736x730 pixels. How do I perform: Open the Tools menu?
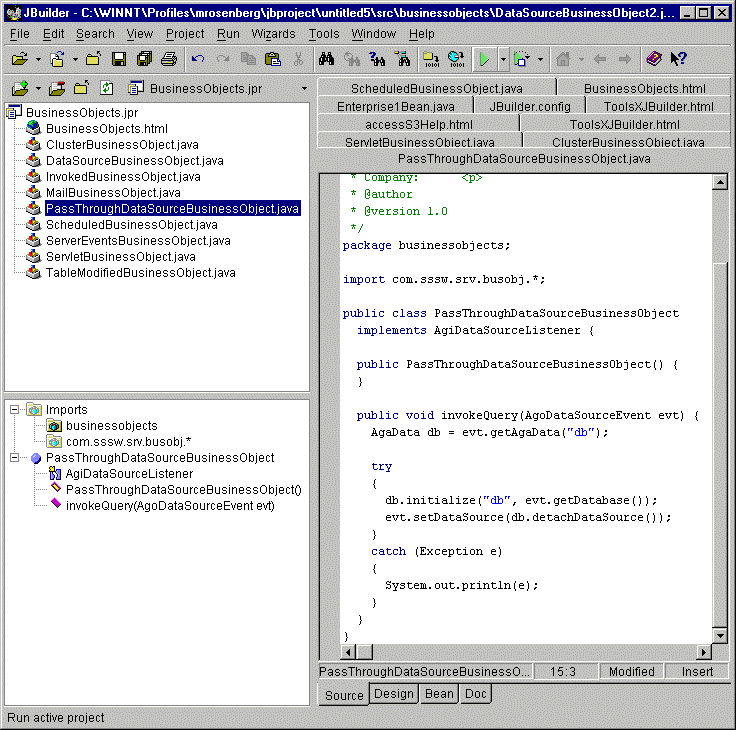click(x=324, y=34)
